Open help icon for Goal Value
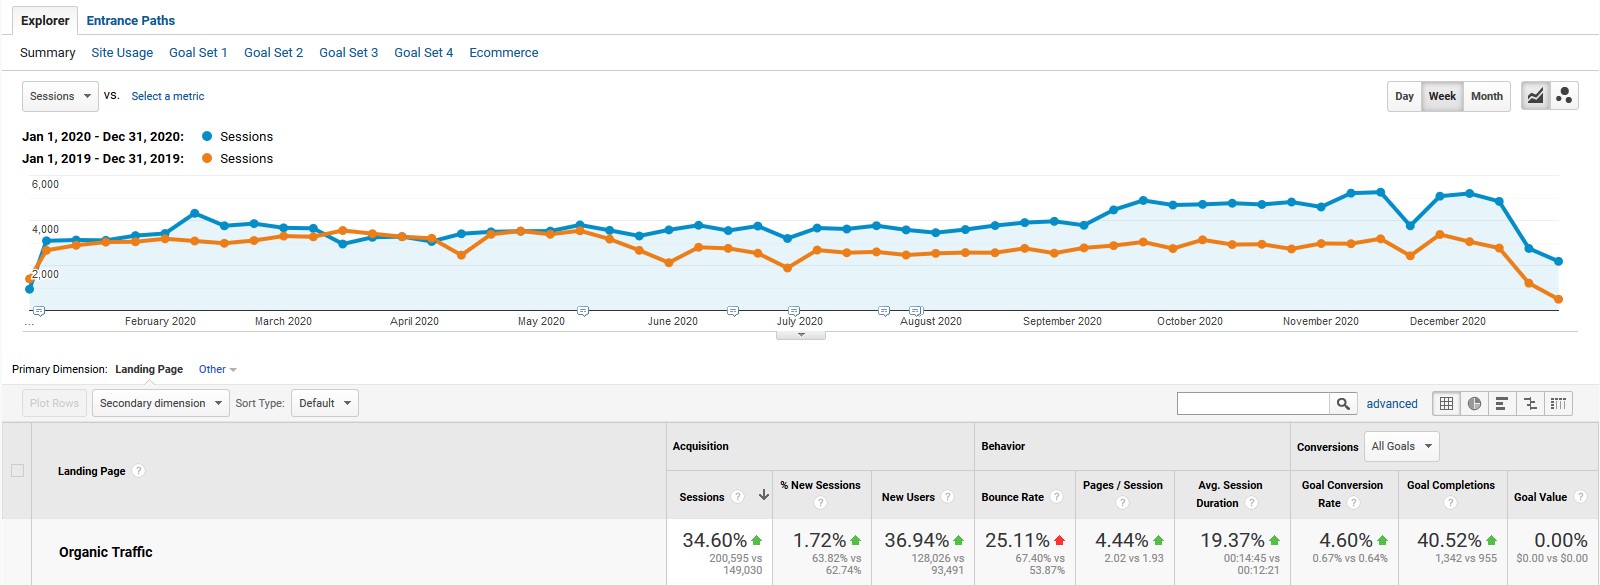 pyautogui.click(x=1581, y=497)
